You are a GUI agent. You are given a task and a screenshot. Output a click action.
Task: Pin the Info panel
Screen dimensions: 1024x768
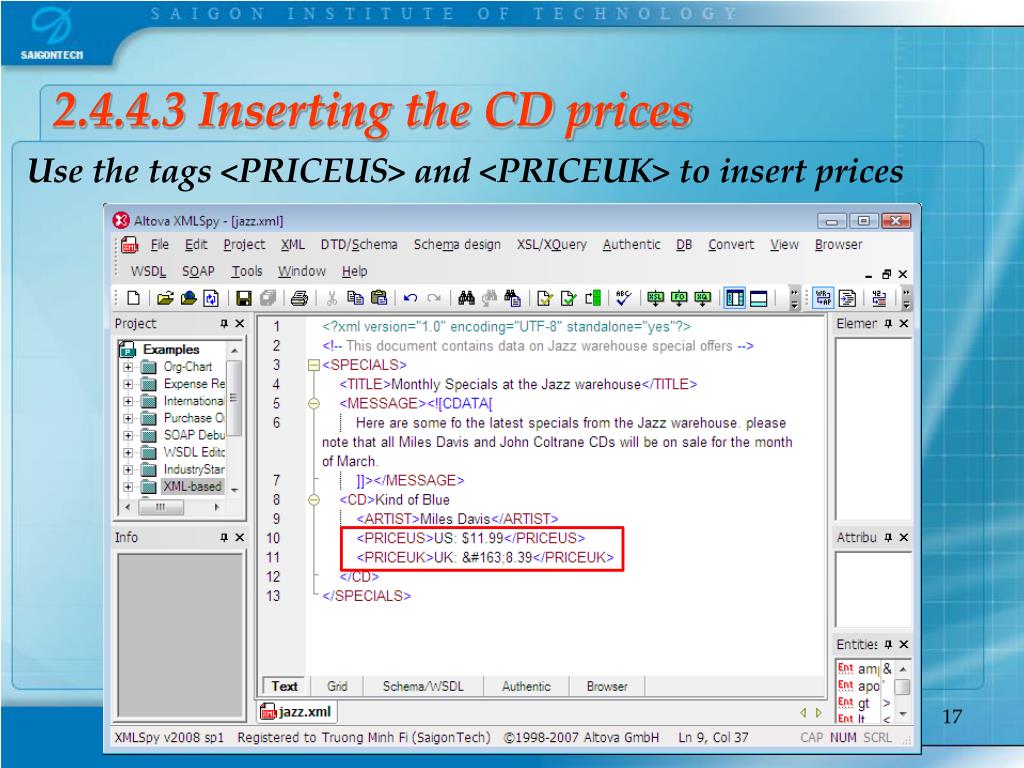point(224,537)
